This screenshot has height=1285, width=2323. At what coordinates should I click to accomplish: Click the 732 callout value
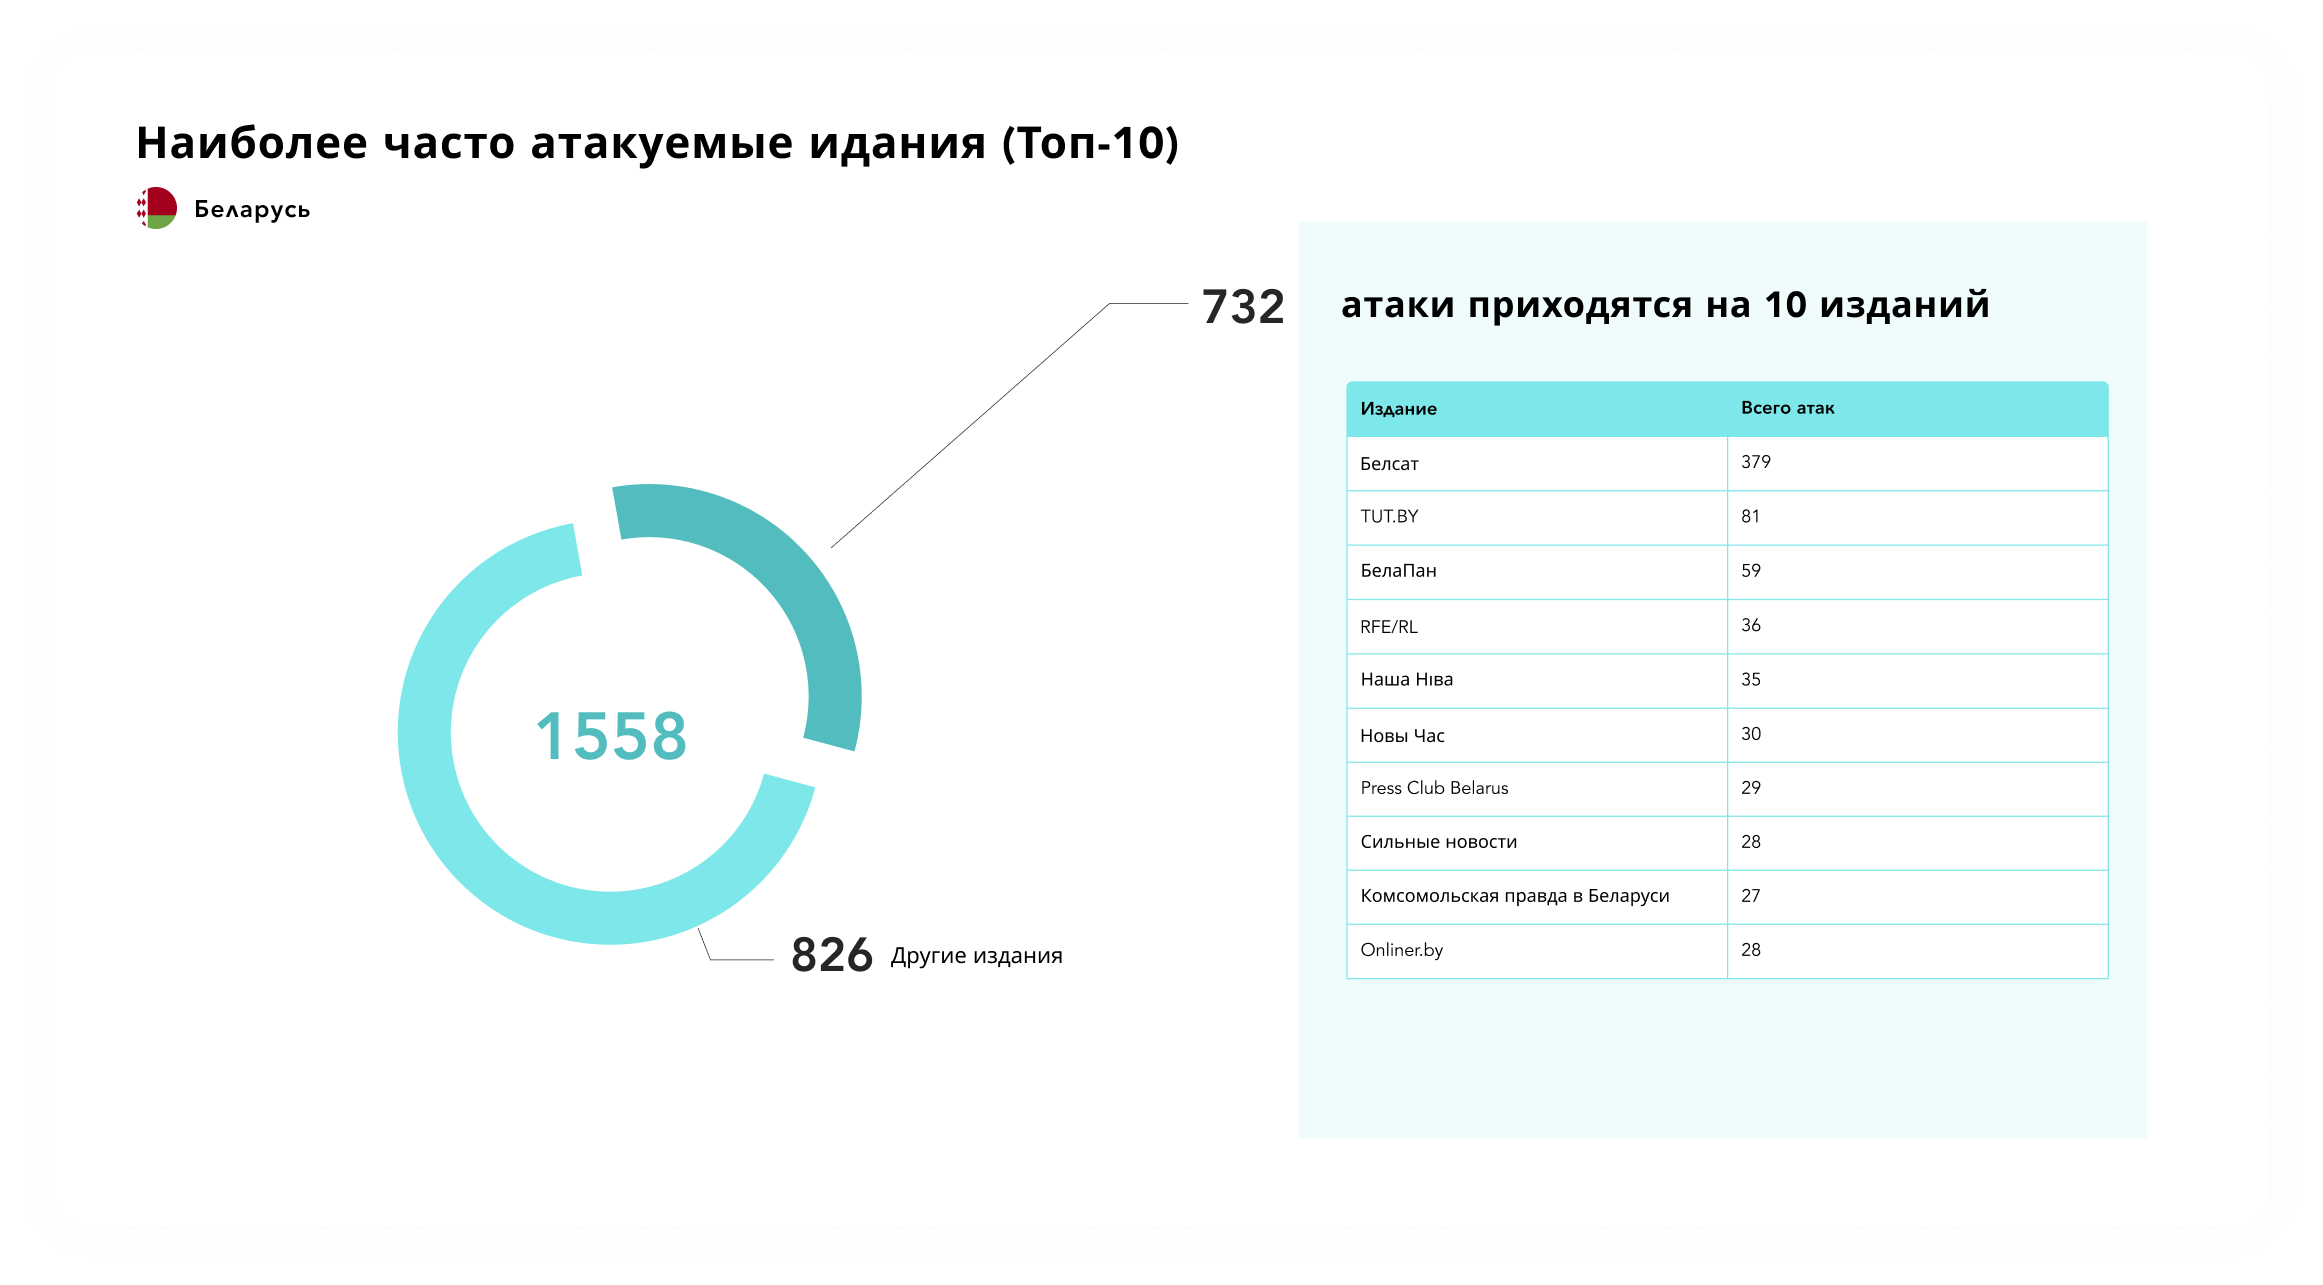tap(1243, 307)
